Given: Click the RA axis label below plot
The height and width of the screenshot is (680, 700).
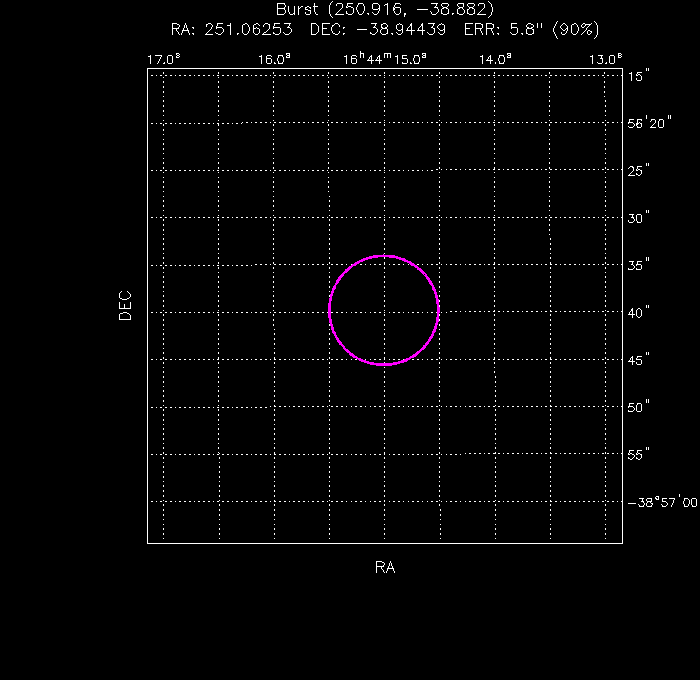Looking at the screenshot, I should 385,567.
